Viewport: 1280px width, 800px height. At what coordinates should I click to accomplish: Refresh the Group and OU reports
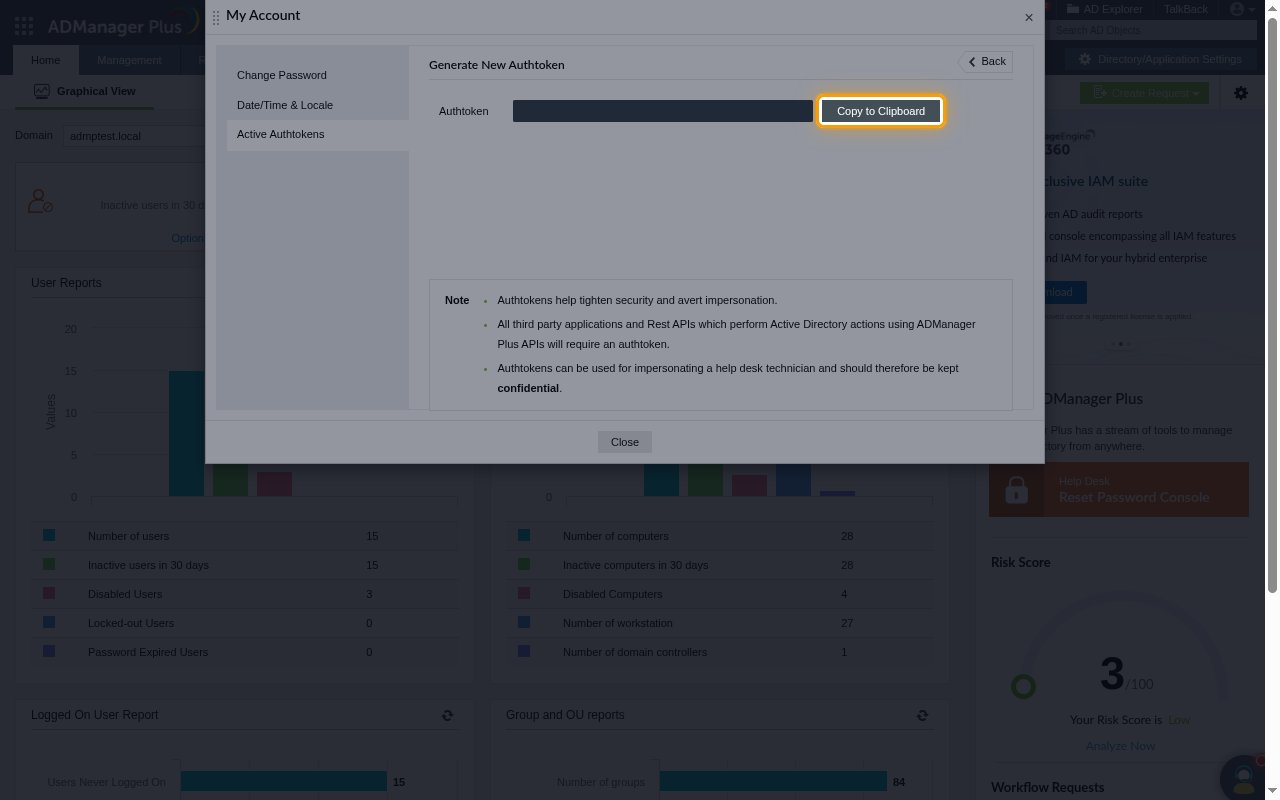pos(922,716)
